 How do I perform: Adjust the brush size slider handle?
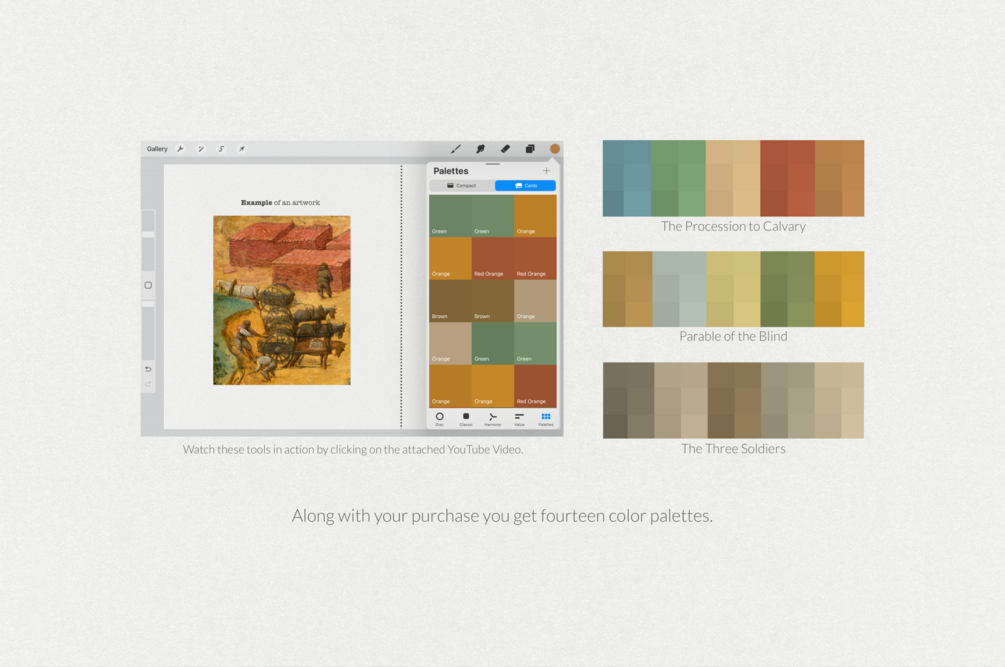point(148,235)
